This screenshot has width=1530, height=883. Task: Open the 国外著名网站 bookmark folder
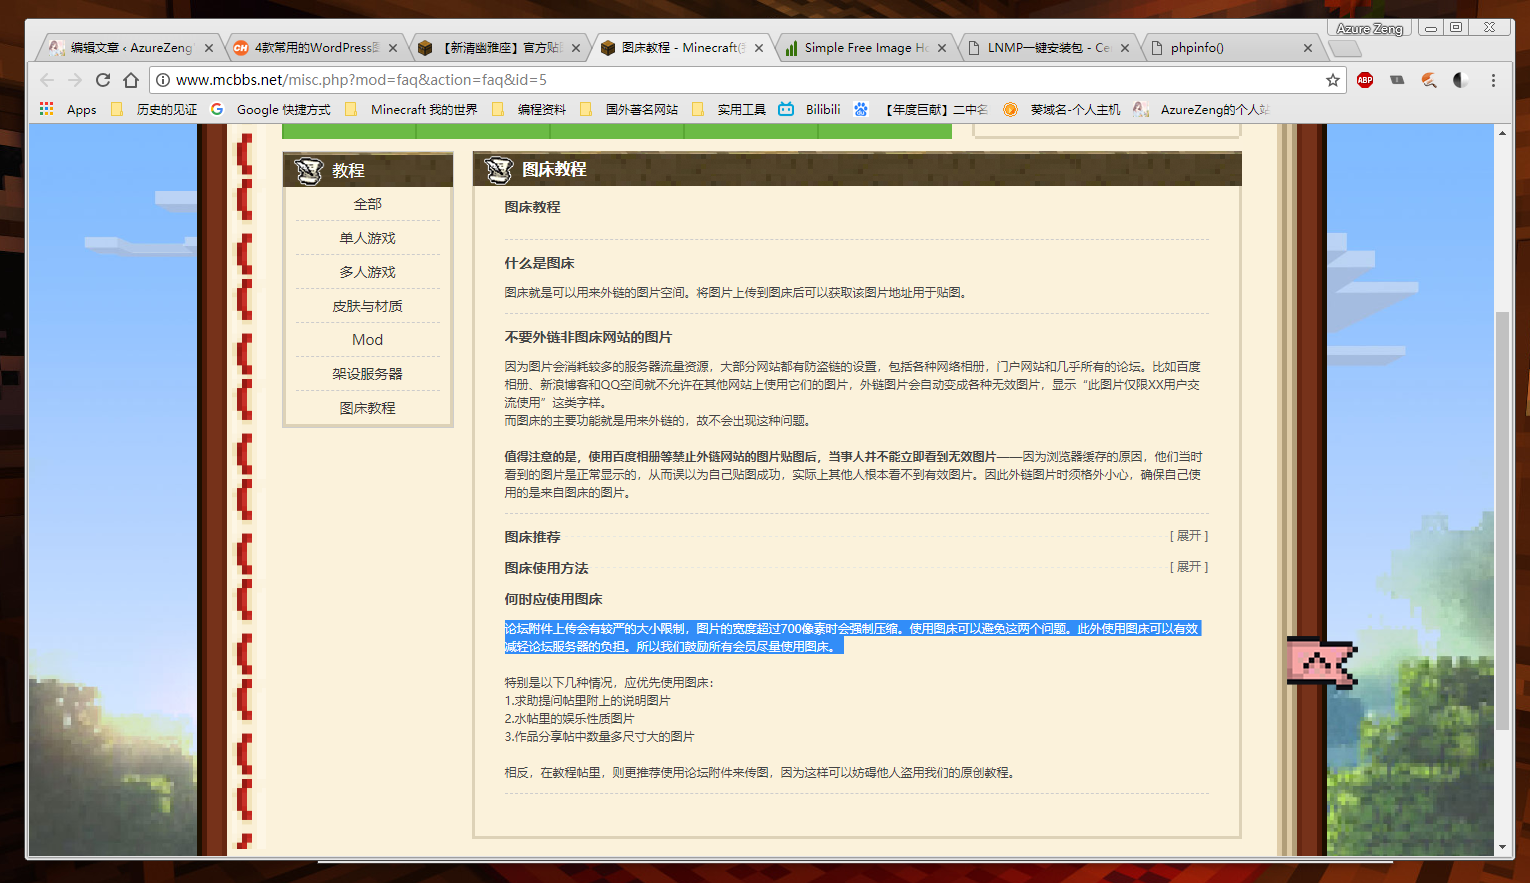(629, 109)
